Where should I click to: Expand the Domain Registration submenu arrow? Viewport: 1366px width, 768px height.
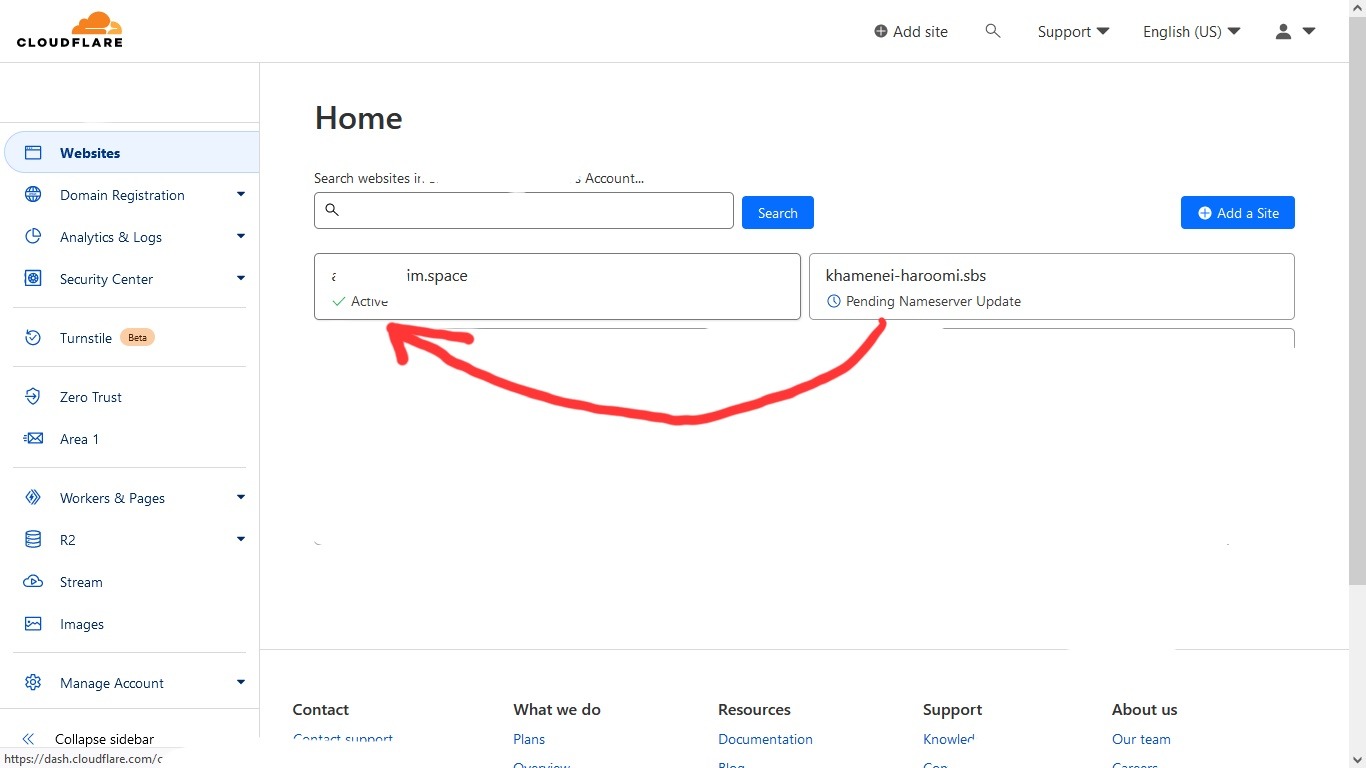click(241, 195)
